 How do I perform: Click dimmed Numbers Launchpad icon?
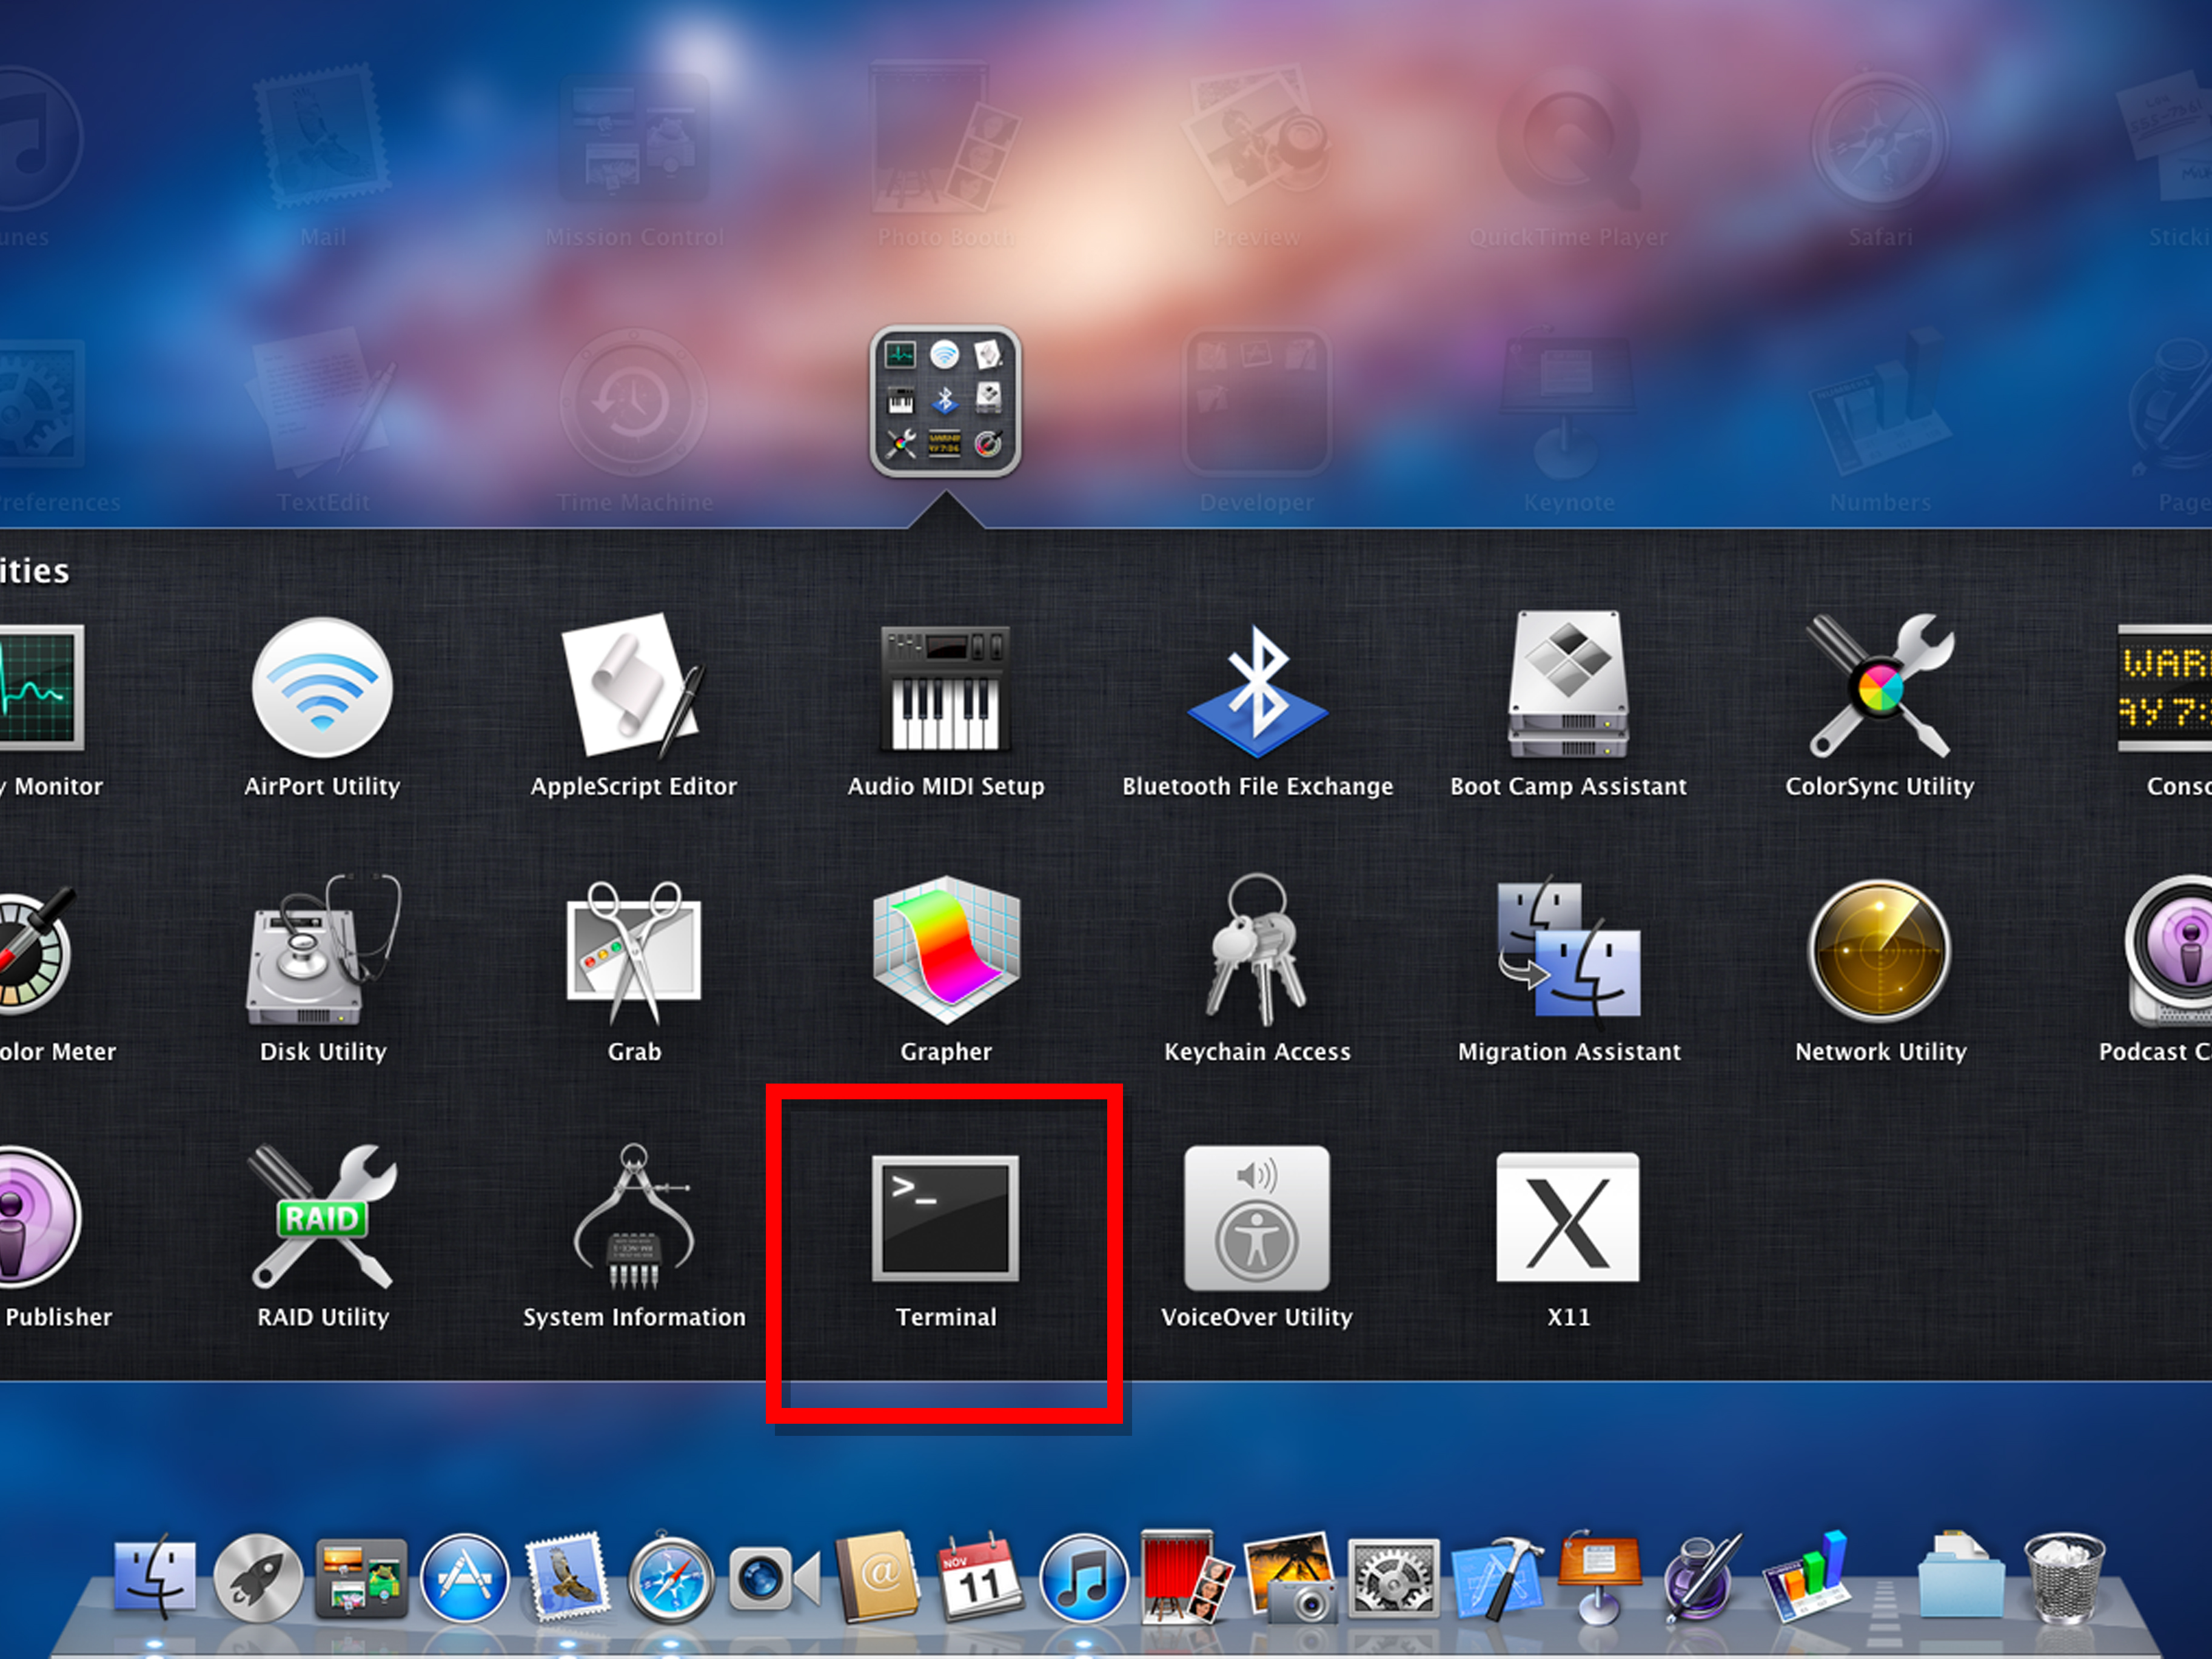(x=1880, y=401)
